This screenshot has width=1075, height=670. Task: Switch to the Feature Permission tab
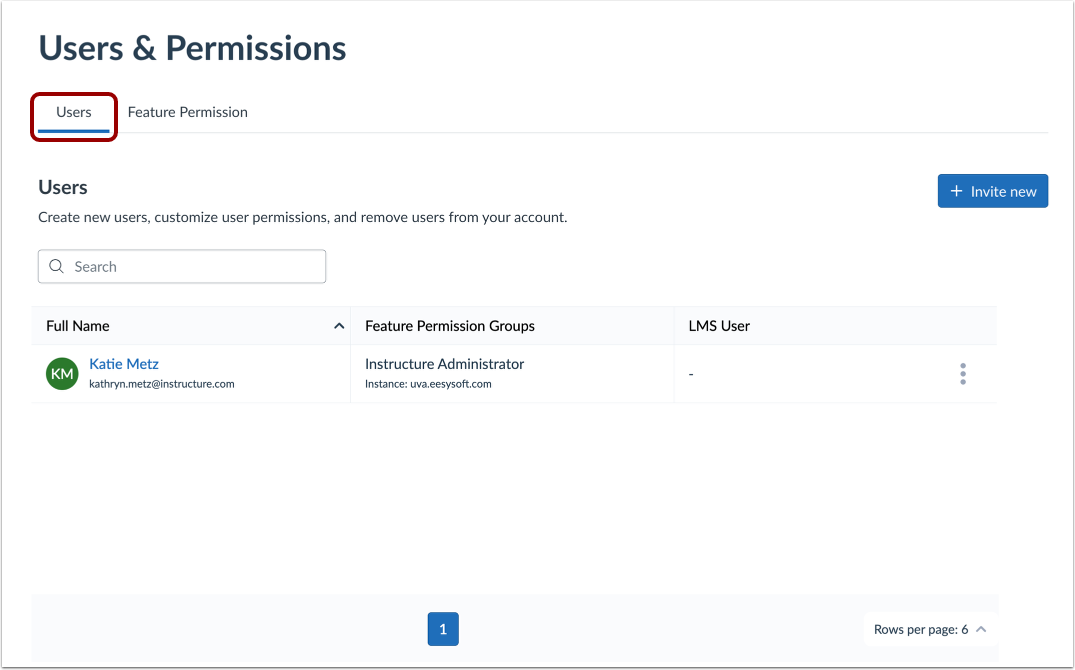tap(187, 112)
